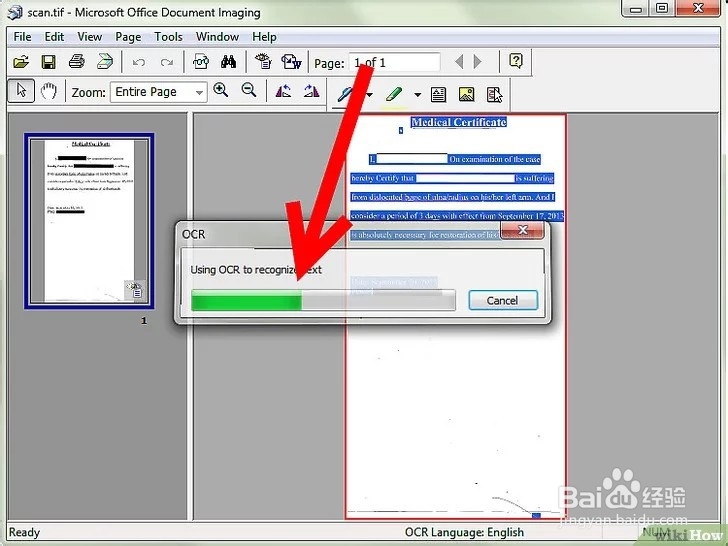Click the Zoom Out magnifier icon
Screen dimensions: 728x546
[x=249, y=90]
